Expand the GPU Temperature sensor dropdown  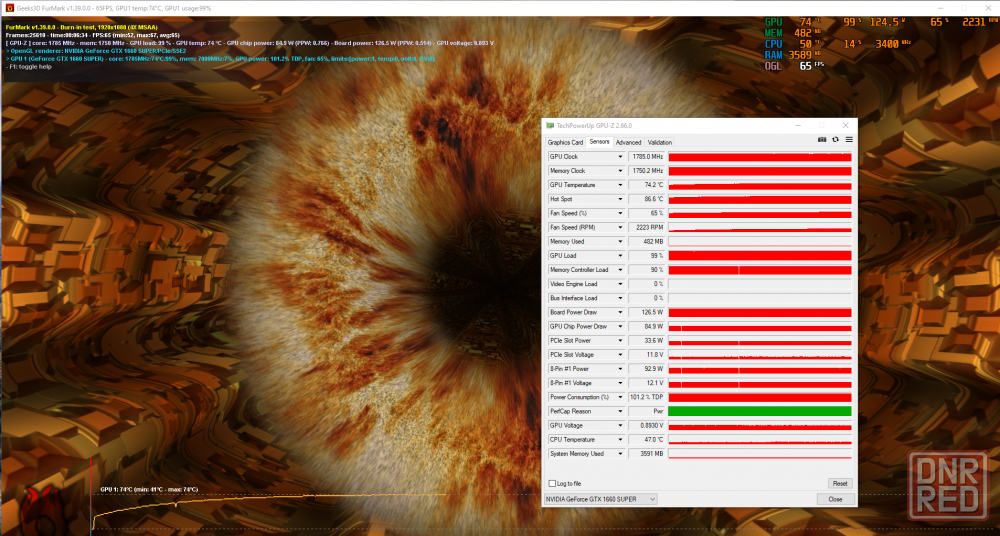point(619,185)
